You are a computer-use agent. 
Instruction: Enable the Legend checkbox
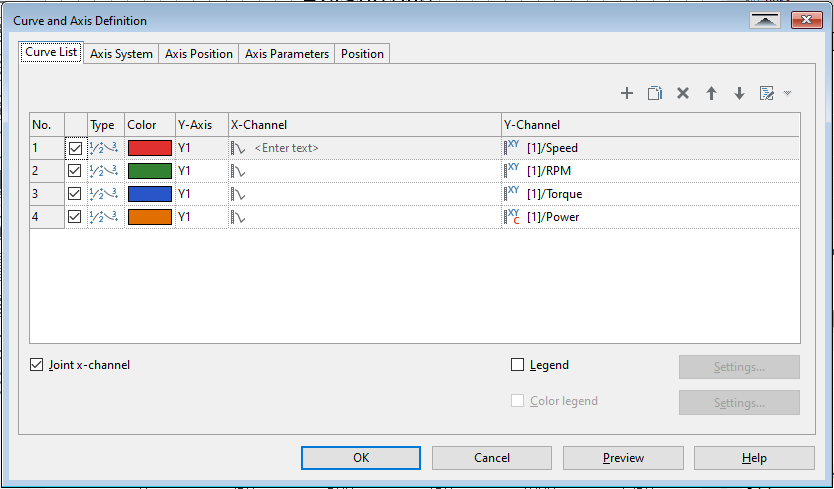click(517, 365)
